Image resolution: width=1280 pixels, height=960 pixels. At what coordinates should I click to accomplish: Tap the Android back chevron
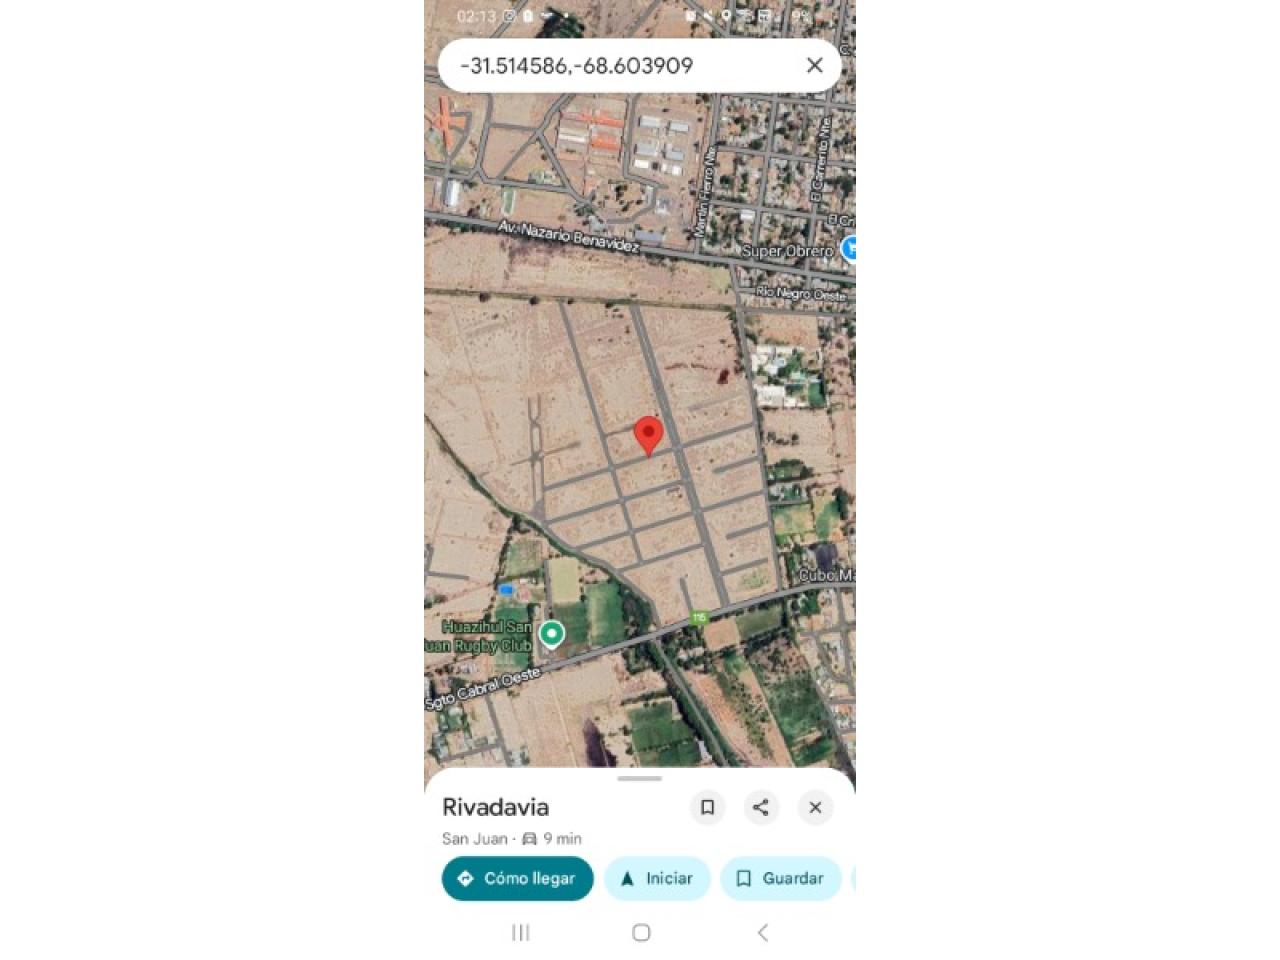point(763,932)
